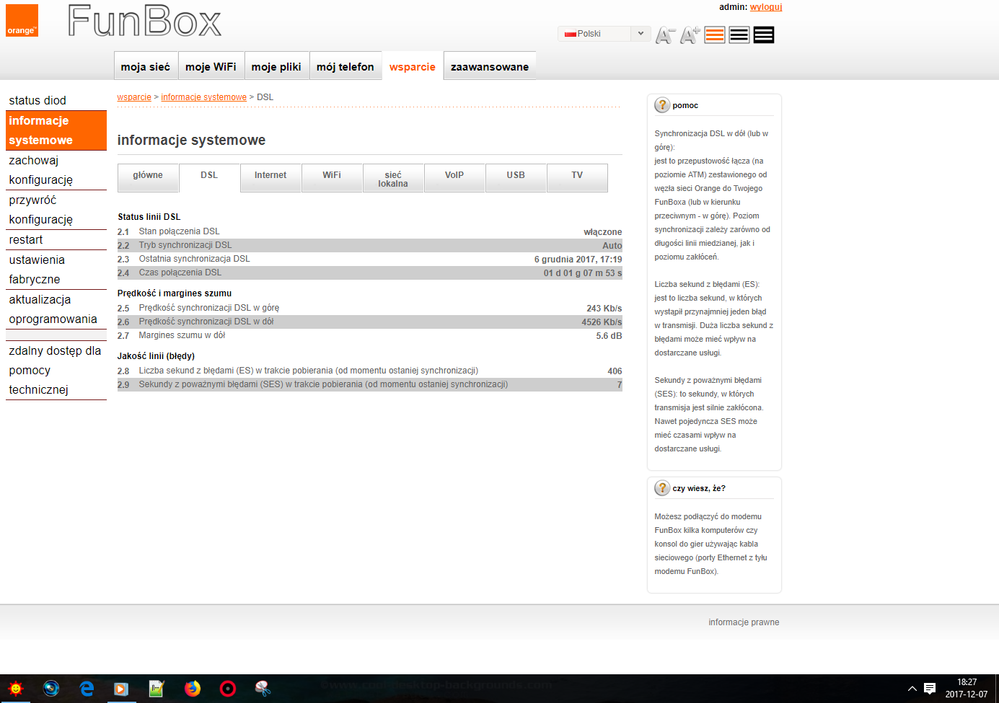Open the media player app in the taskbar
Image resolution: width=999 pixels, height=703 pixels.
[x=120, y=688]
